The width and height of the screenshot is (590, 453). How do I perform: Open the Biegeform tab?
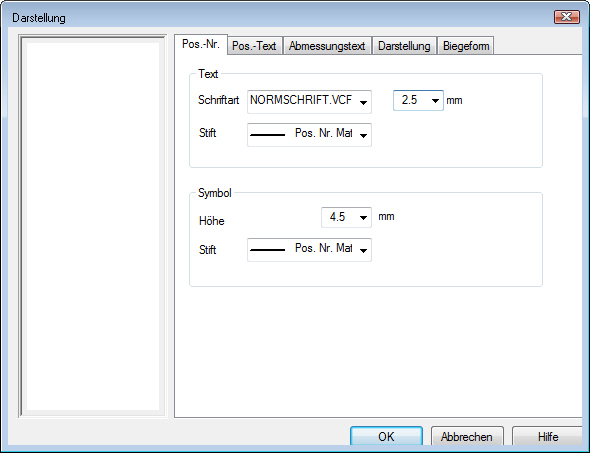pyautogui.click(x=466, y=46)
